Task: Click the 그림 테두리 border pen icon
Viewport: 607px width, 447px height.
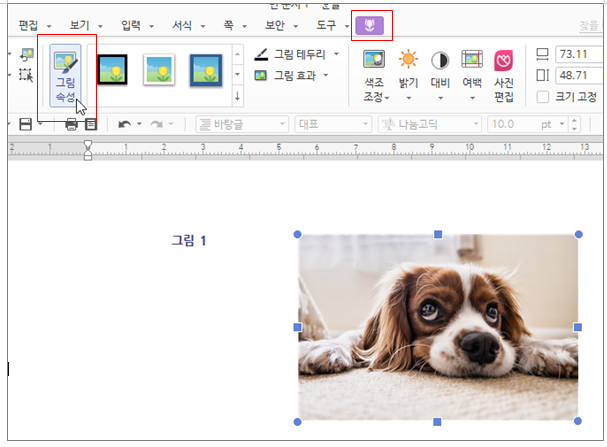Action: point(261,55)
